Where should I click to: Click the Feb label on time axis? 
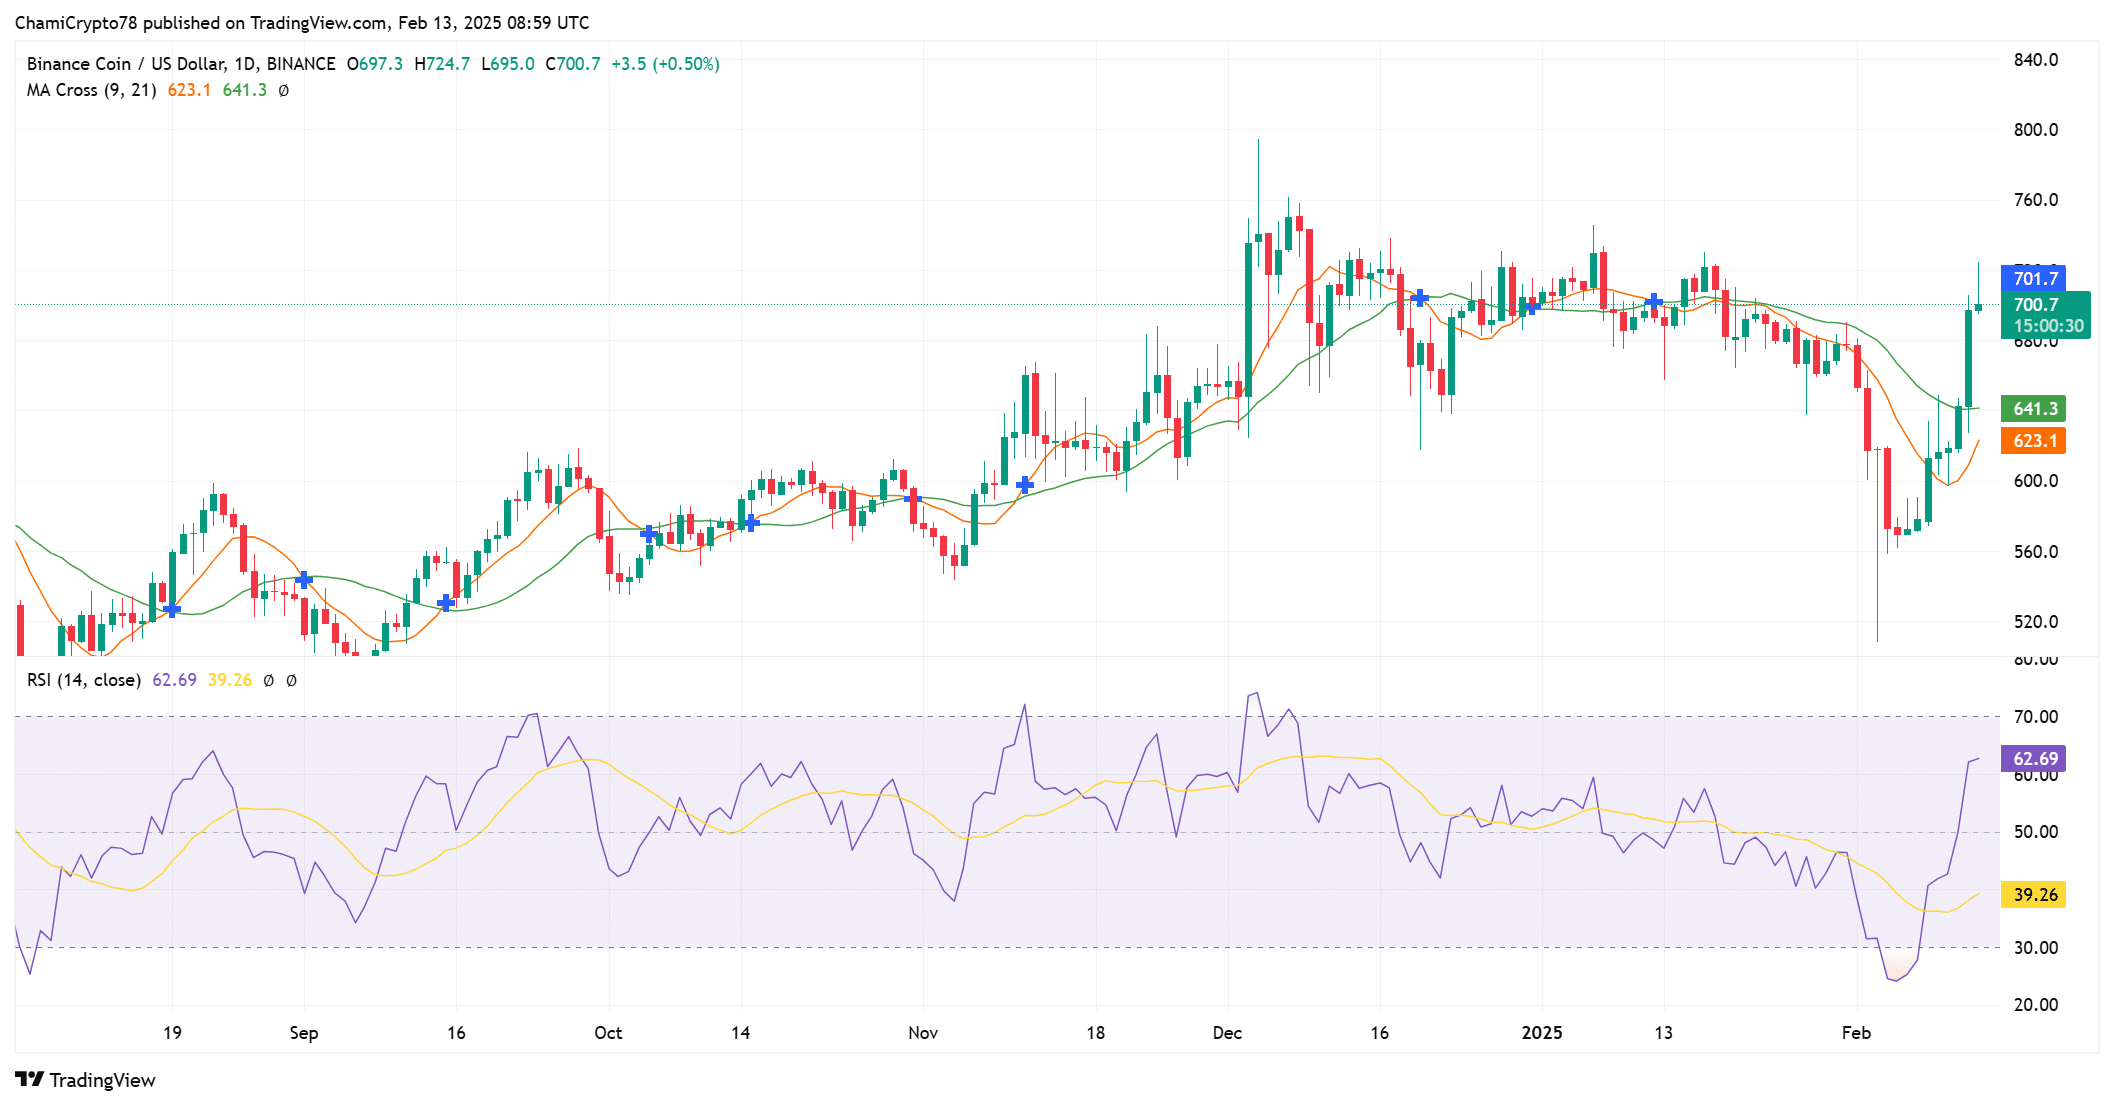click(x=1856, y=1033)
